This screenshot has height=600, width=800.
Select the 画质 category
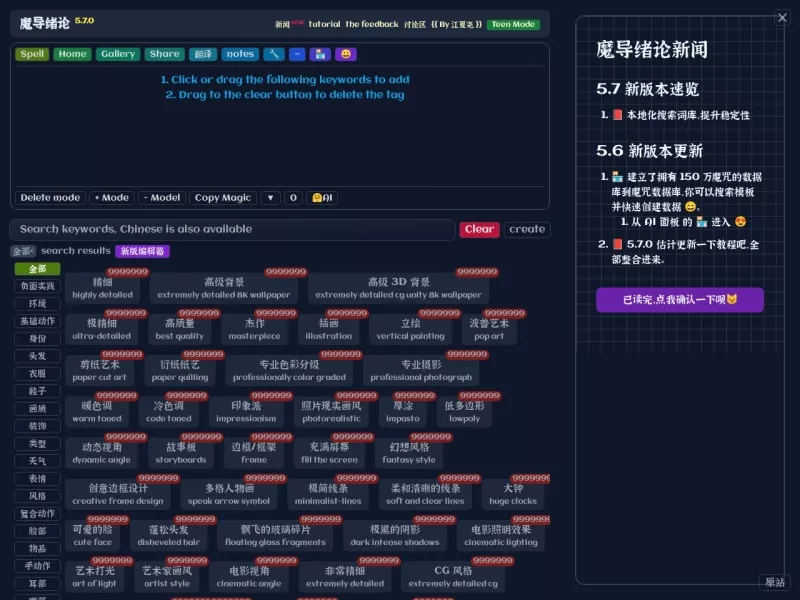point(37,409)
